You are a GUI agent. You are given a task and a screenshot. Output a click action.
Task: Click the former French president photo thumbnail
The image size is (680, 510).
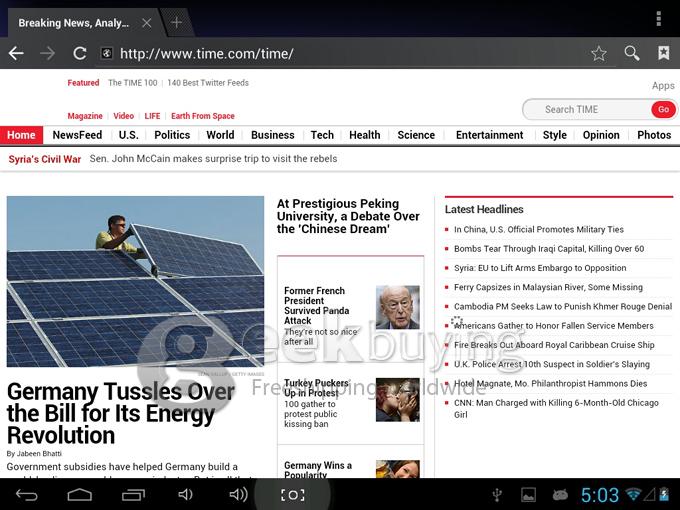coord(398,307)
